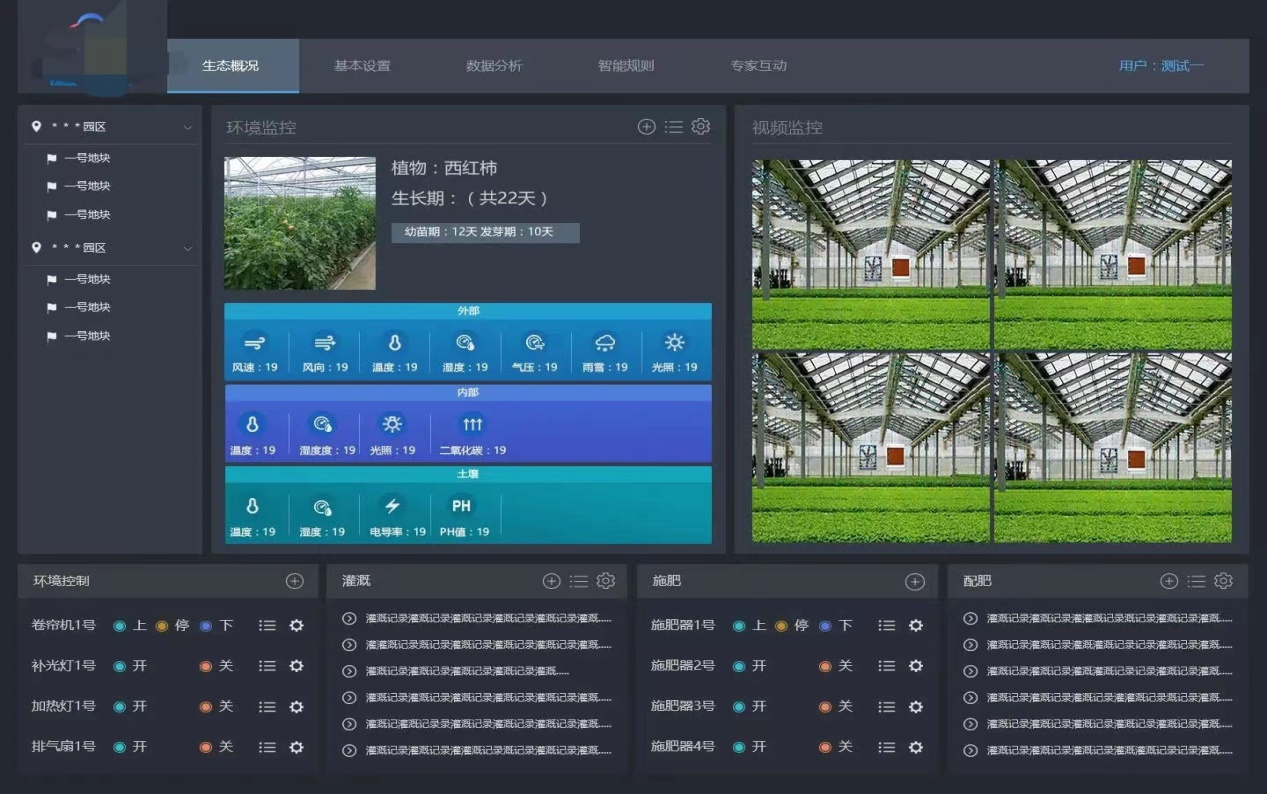Image resolution: width=1267 pixels, height=794 pixels.
Task: Open settings gear in 环境监控 panel header
Action: coord(701,127)
